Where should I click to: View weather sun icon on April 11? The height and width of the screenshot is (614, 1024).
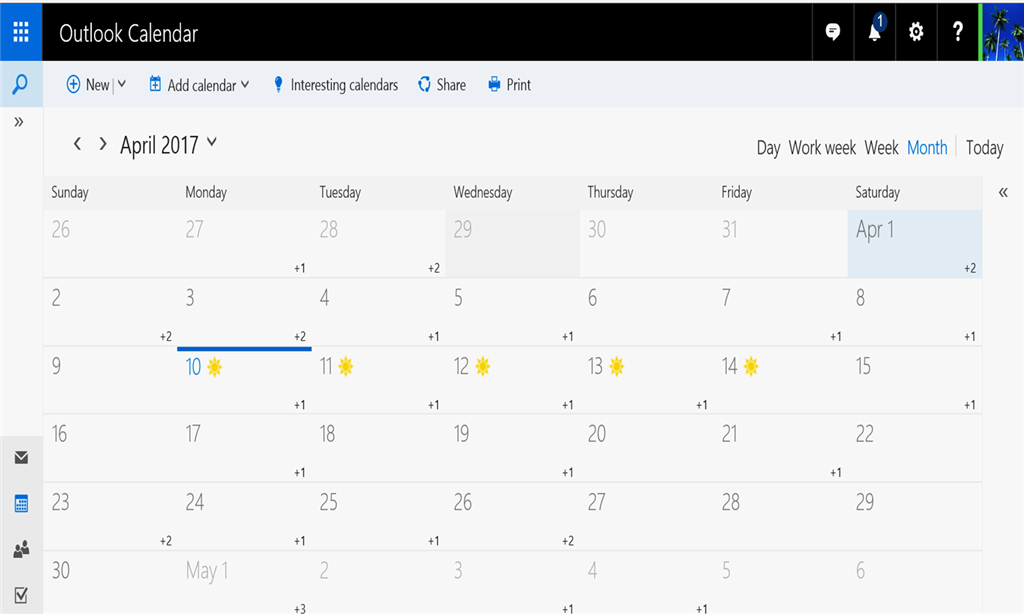tap(345, 366)
